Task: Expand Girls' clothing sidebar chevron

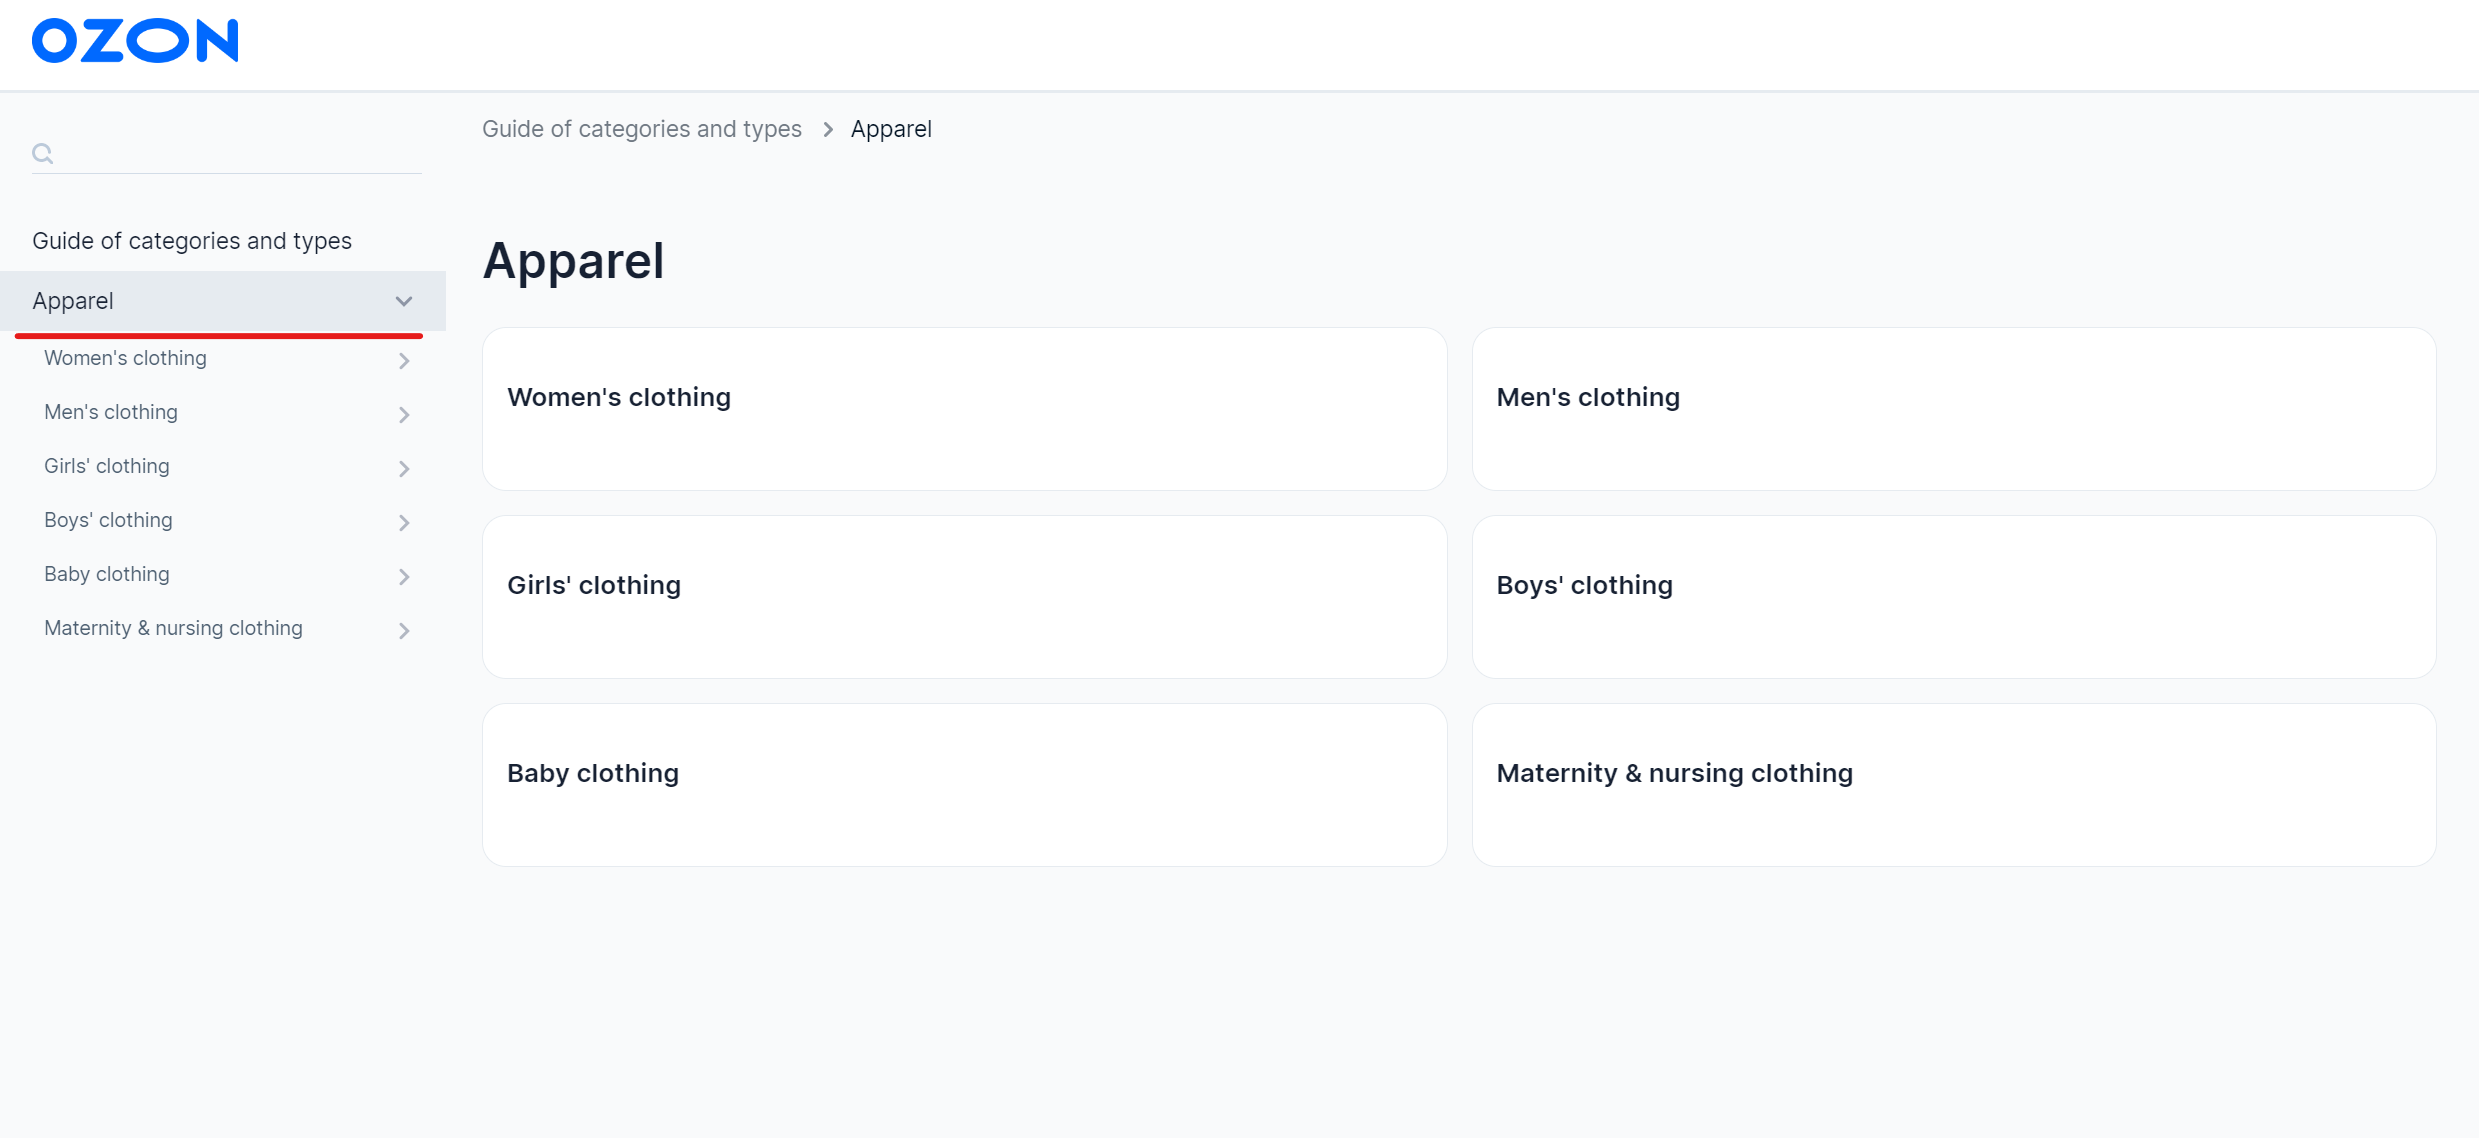Action: tap(404, 468)
